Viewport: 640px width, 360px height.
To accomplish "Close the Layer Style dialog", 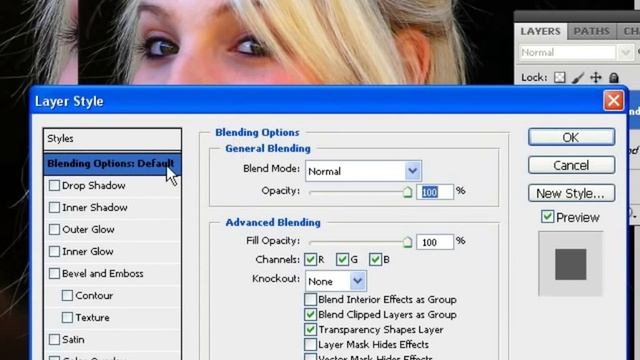I will tap(613, 100).
